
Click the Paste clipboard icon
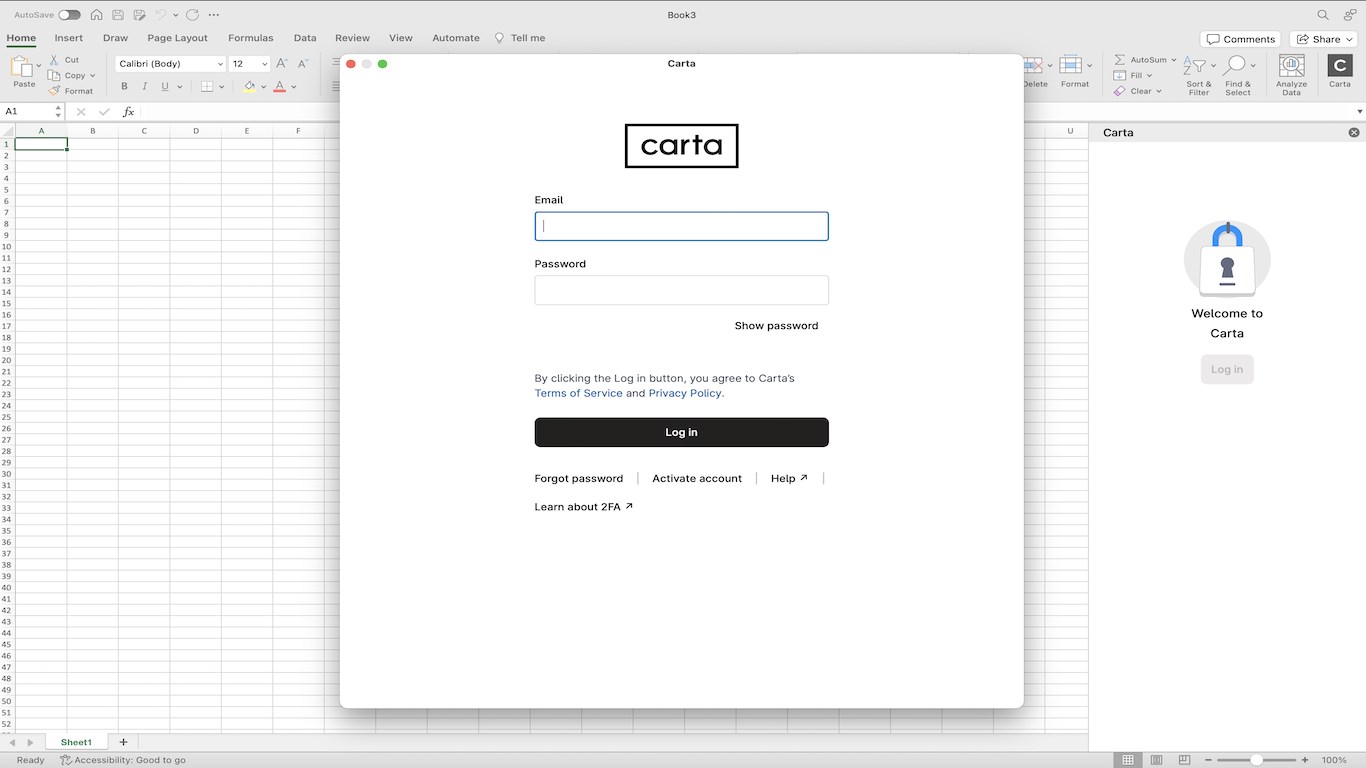22,67
